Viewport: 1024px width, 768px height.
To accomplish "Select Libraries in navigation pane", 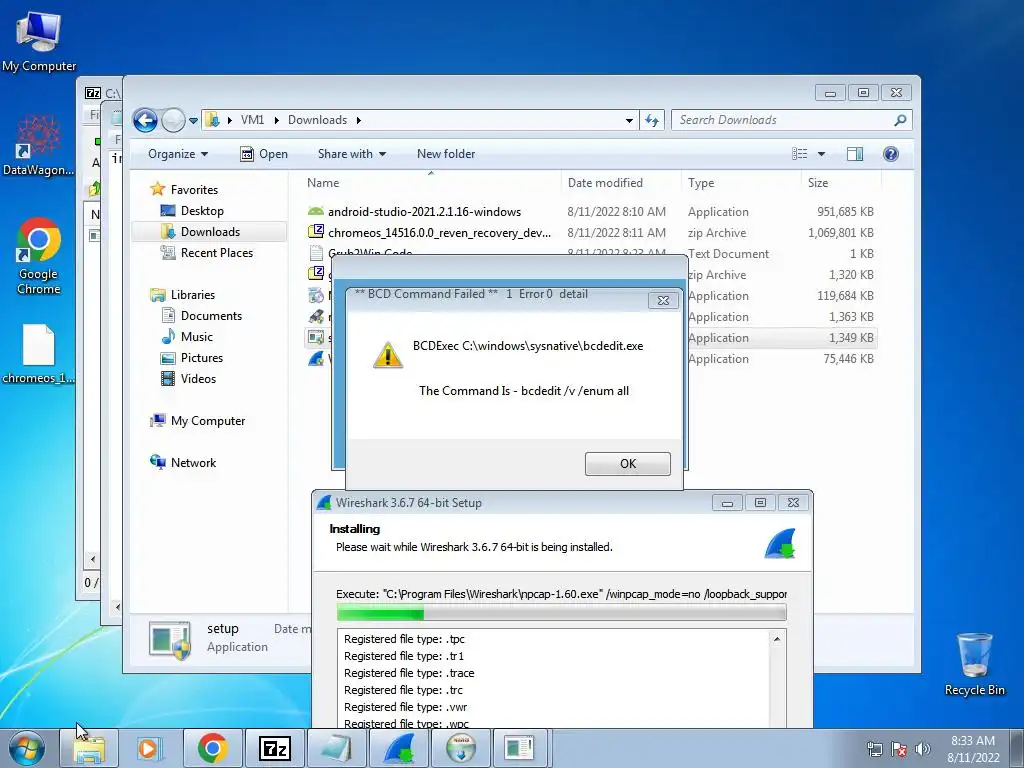I will (x=193, y=295).
